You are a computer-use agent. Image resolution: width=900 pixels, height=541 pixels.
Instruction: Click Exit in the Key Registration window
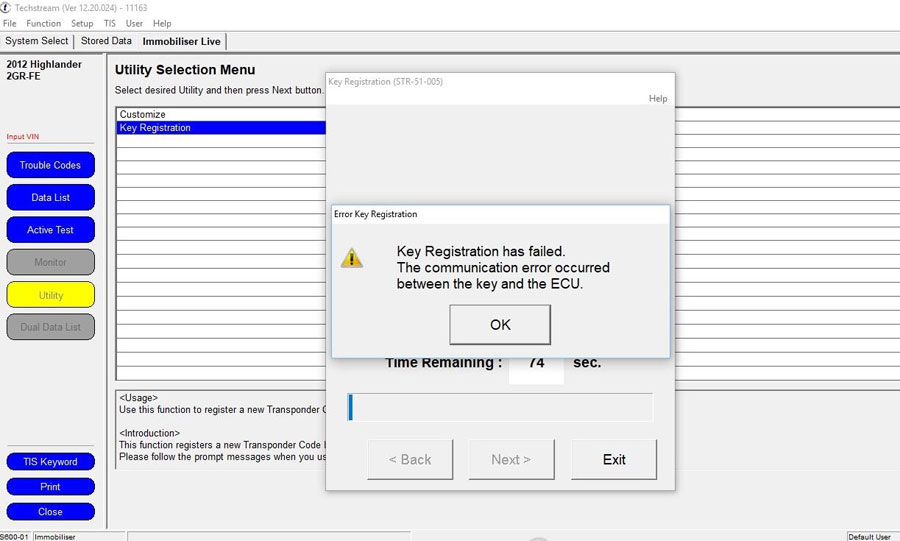tap(614, 460)
